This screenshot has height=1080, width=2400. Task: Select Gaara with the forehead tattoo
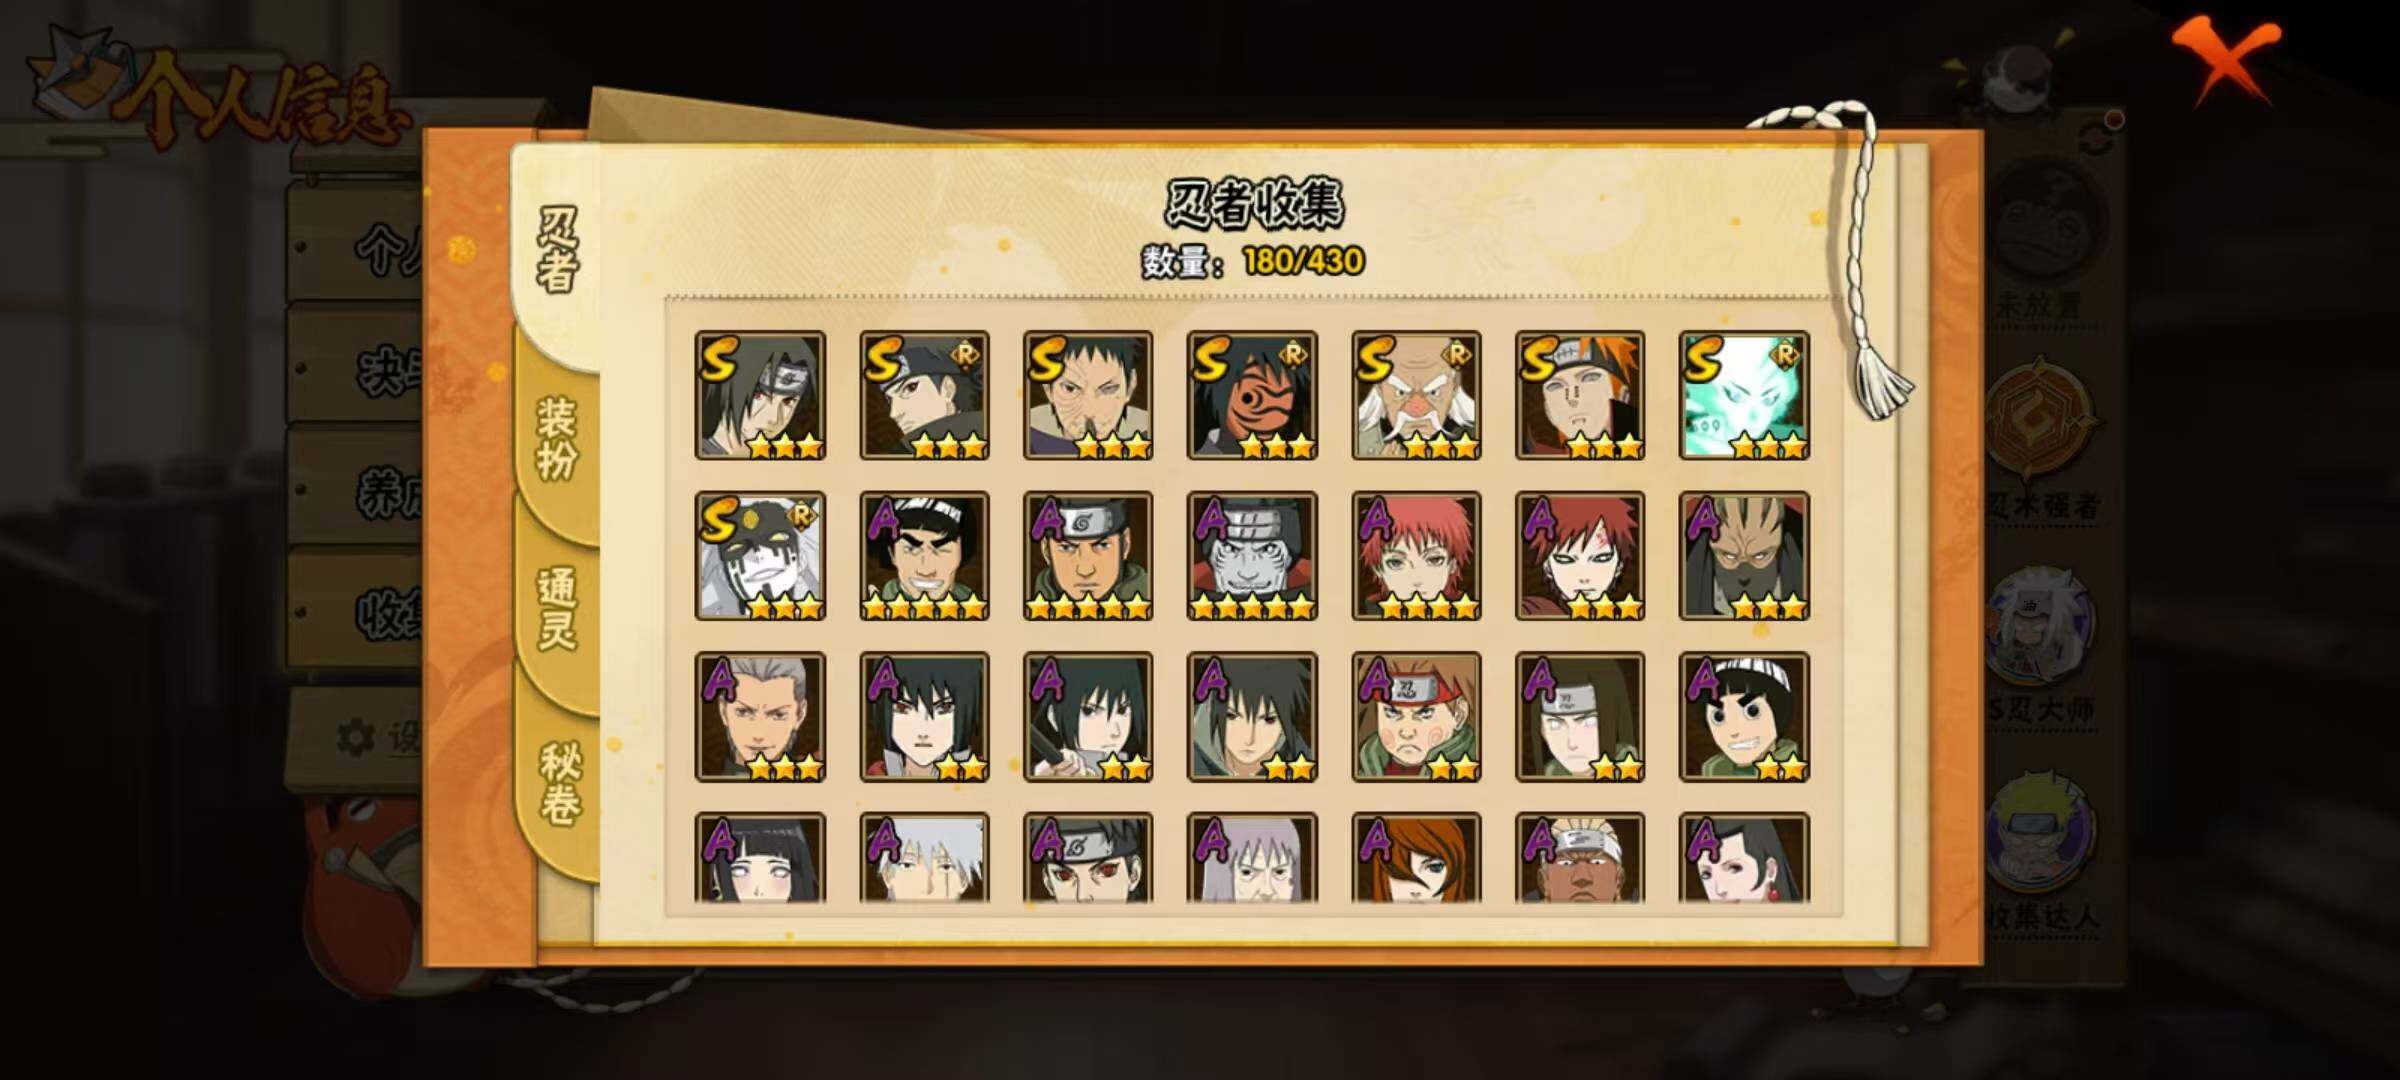pyautogui.click(x=1580, y=556)
